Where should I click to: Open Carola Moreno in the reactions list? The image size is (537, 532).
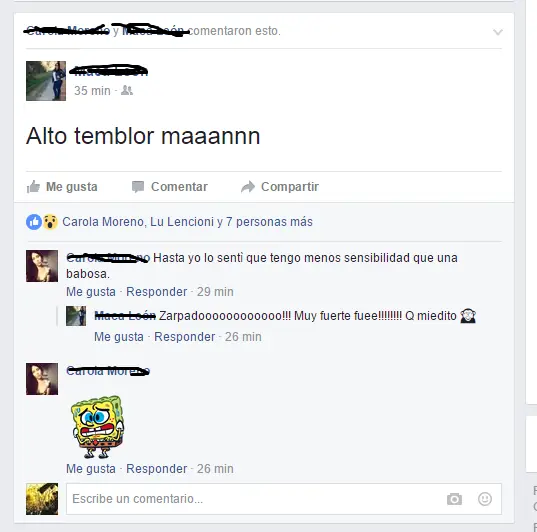pos(103,222)
